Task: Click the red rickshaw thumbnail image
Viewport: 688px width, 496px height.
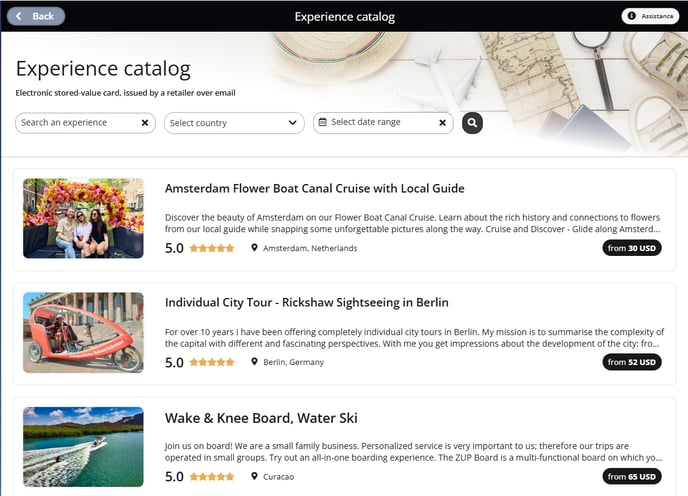Action: (x=83, y=333)
